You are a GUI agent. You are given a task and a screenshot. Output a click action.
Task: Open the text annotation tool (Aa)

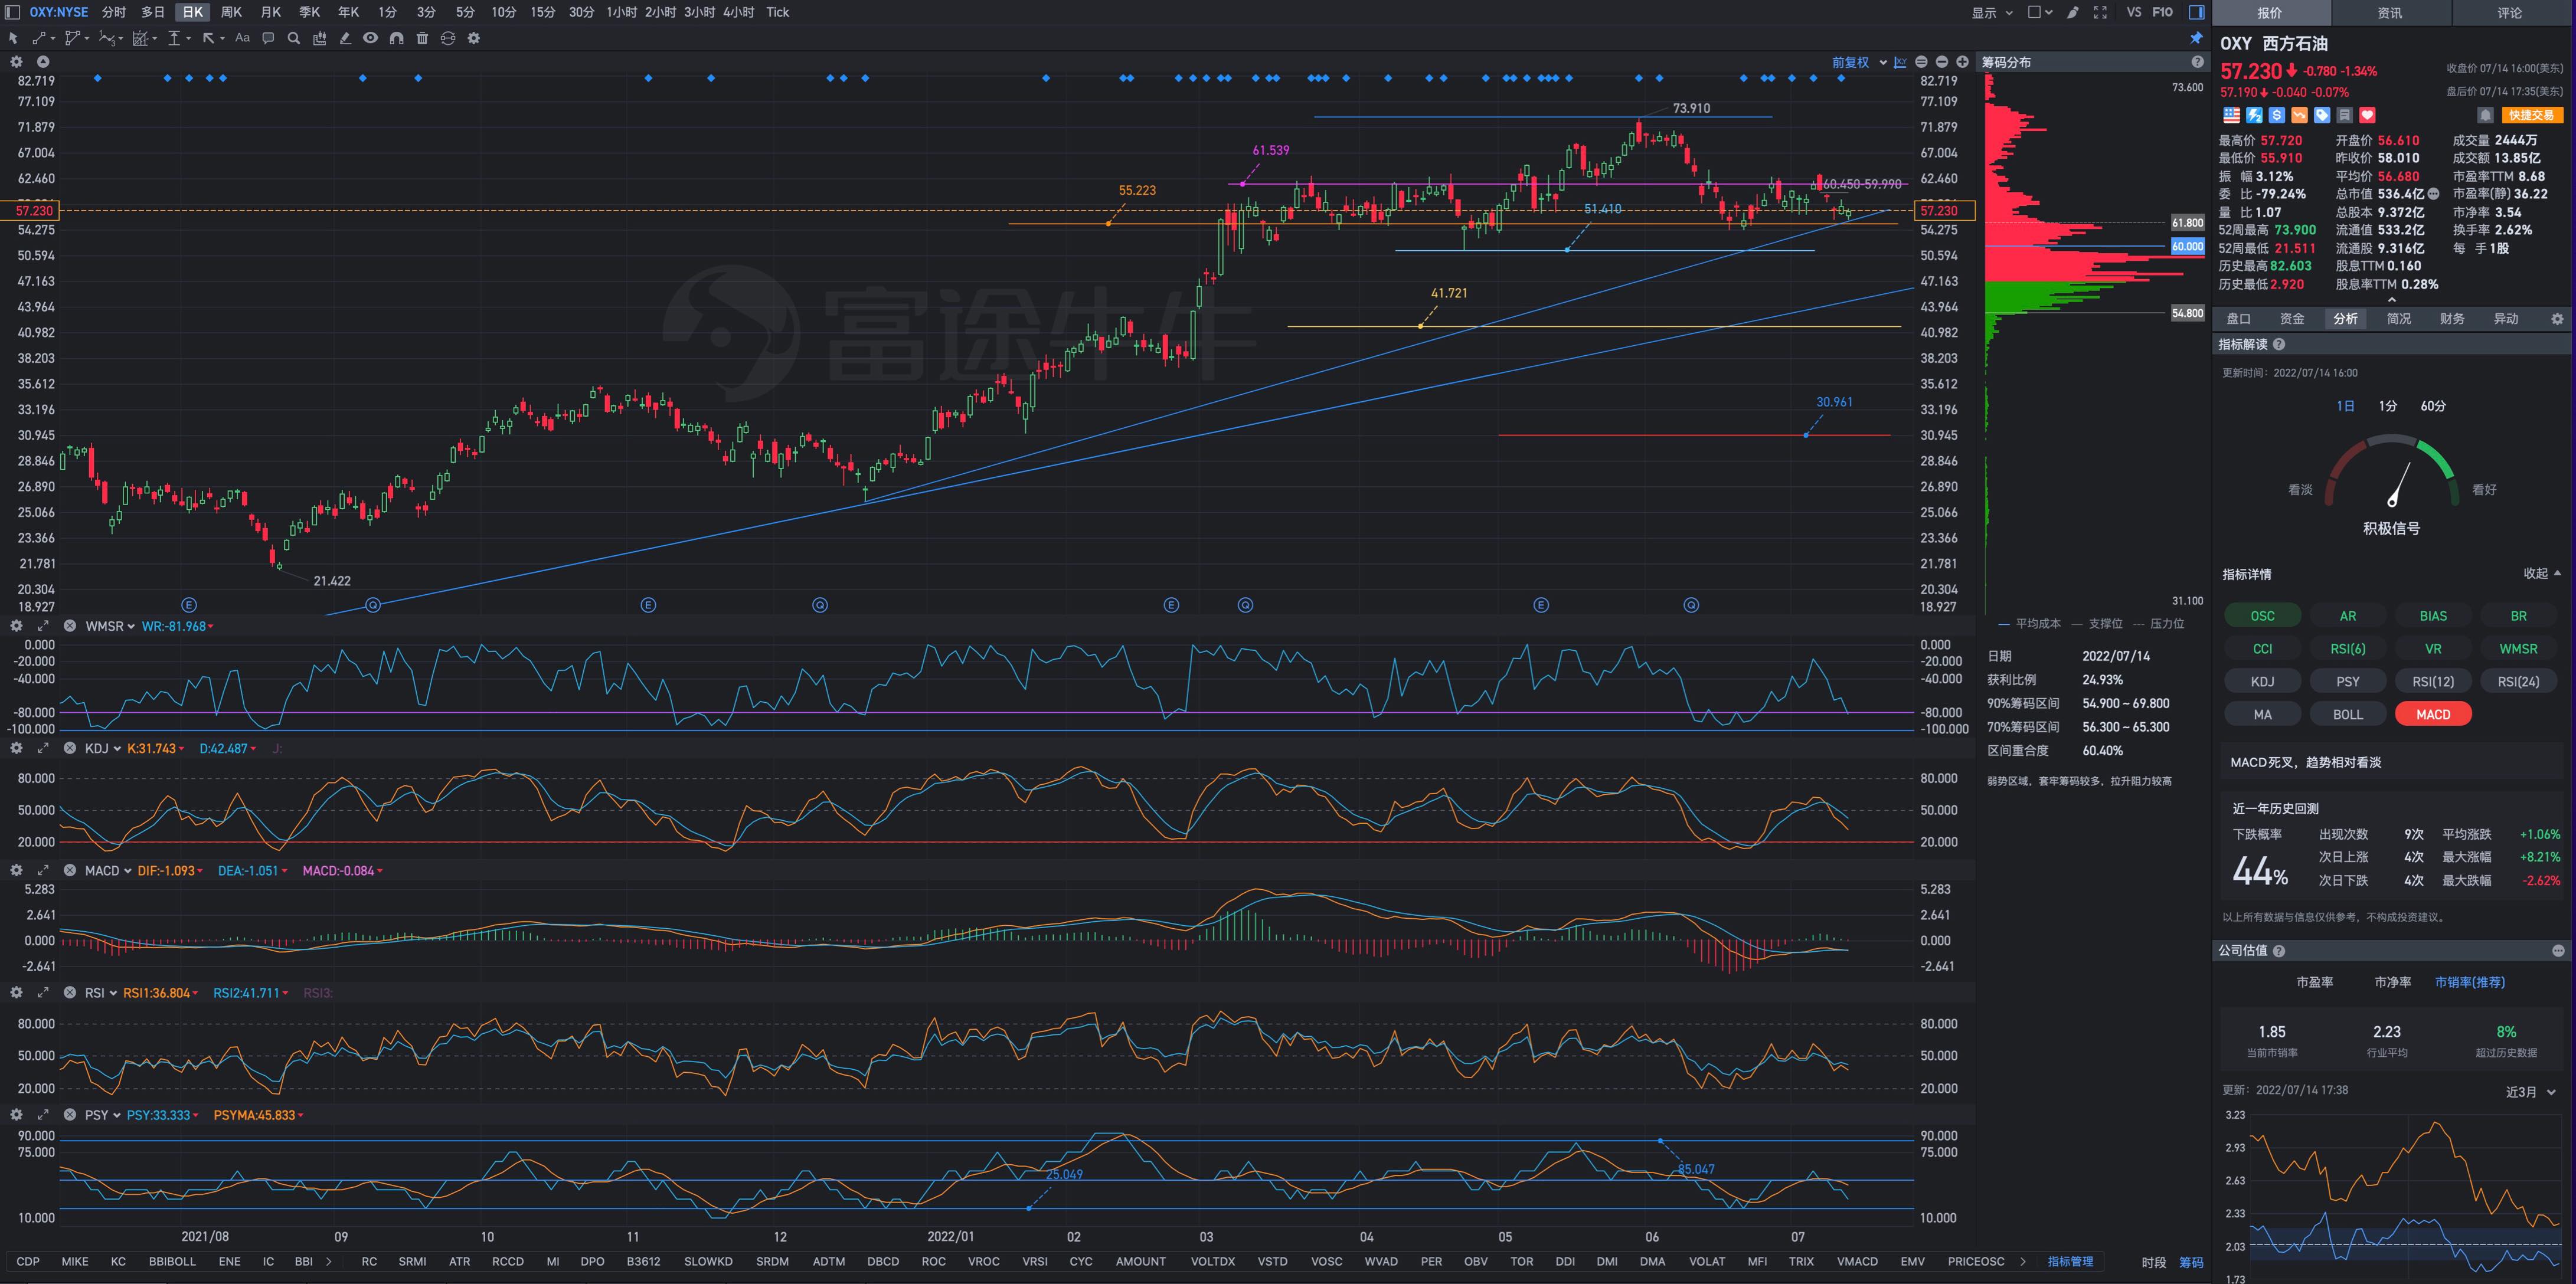click(242, 38)
